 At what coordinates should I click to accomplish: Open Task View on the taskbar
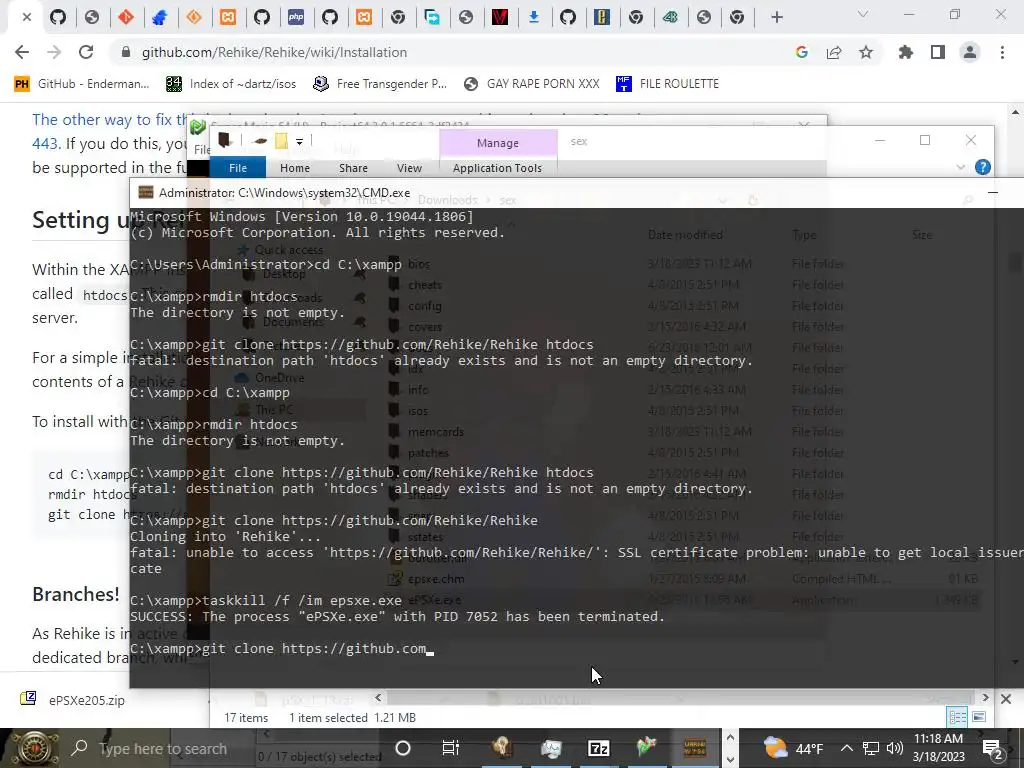point(451,748)
